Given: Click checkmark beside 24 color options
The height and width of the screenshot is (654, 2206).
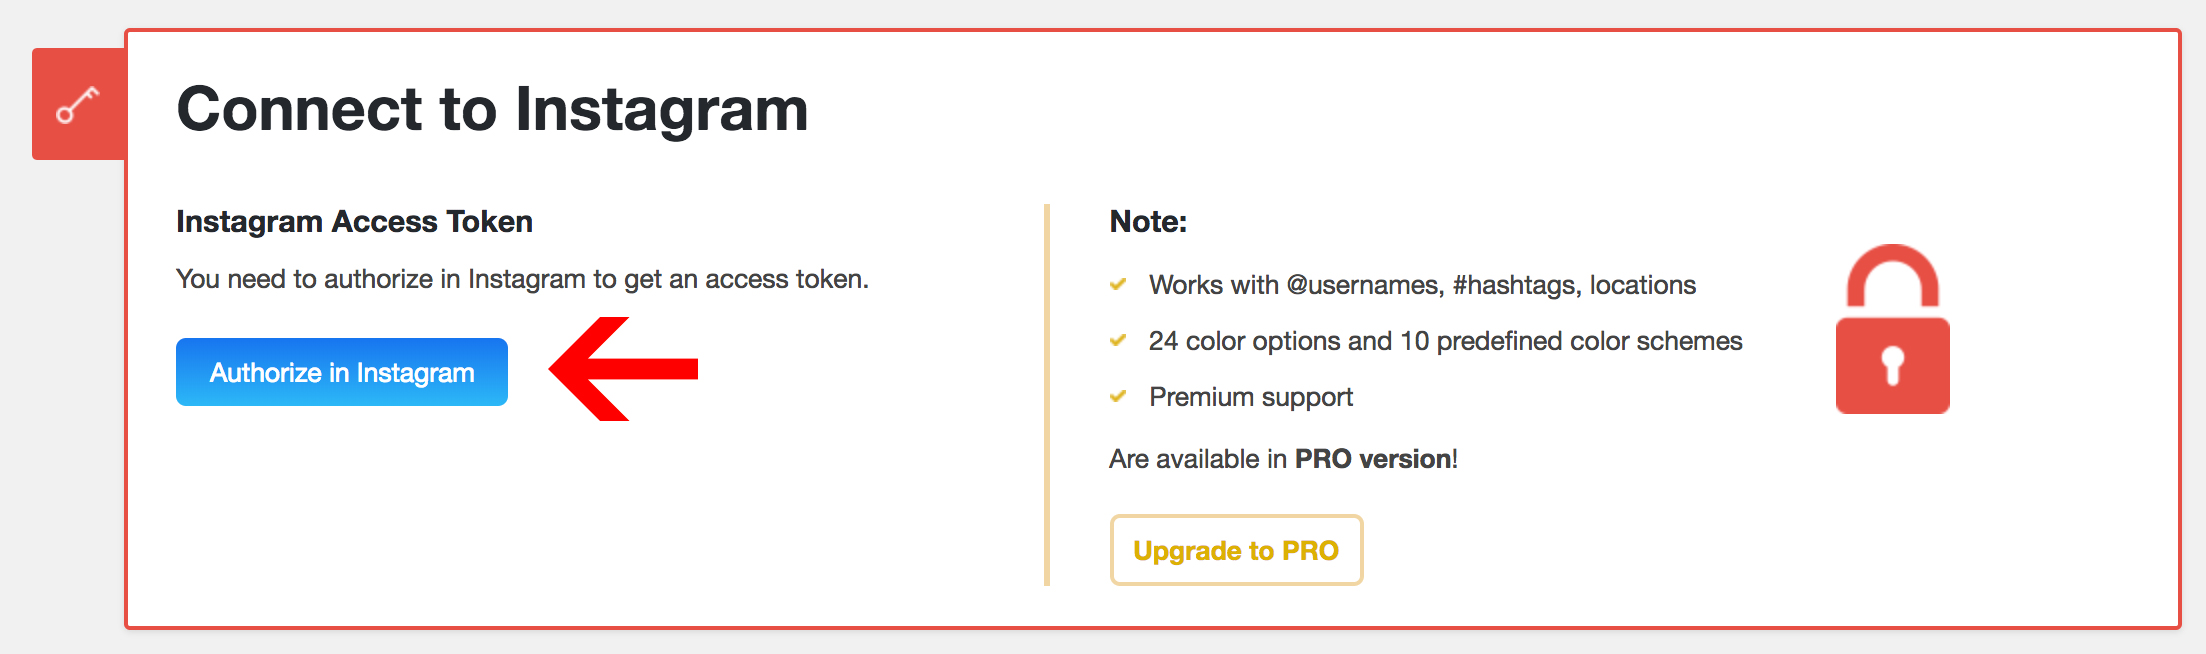Looking at the screenshot, I should click(1118, 340).
